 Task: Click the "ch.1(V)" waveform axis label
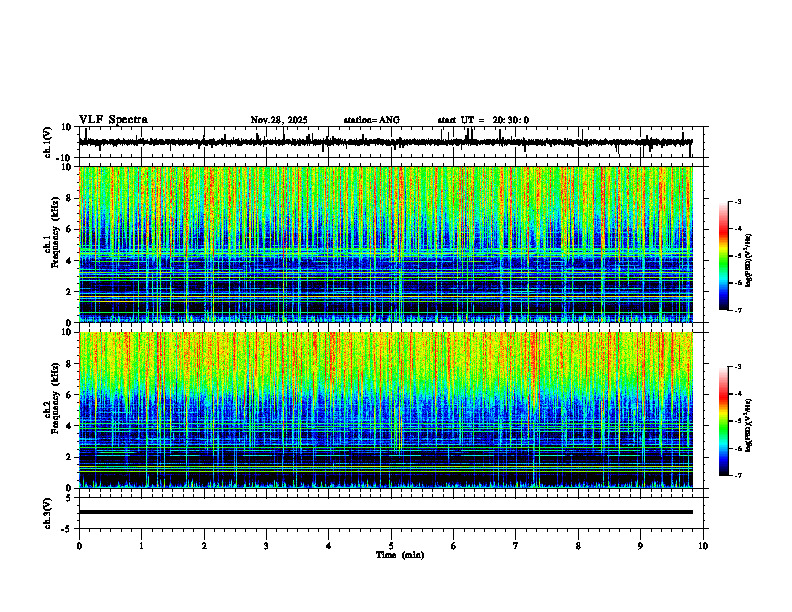click(47, 142)
